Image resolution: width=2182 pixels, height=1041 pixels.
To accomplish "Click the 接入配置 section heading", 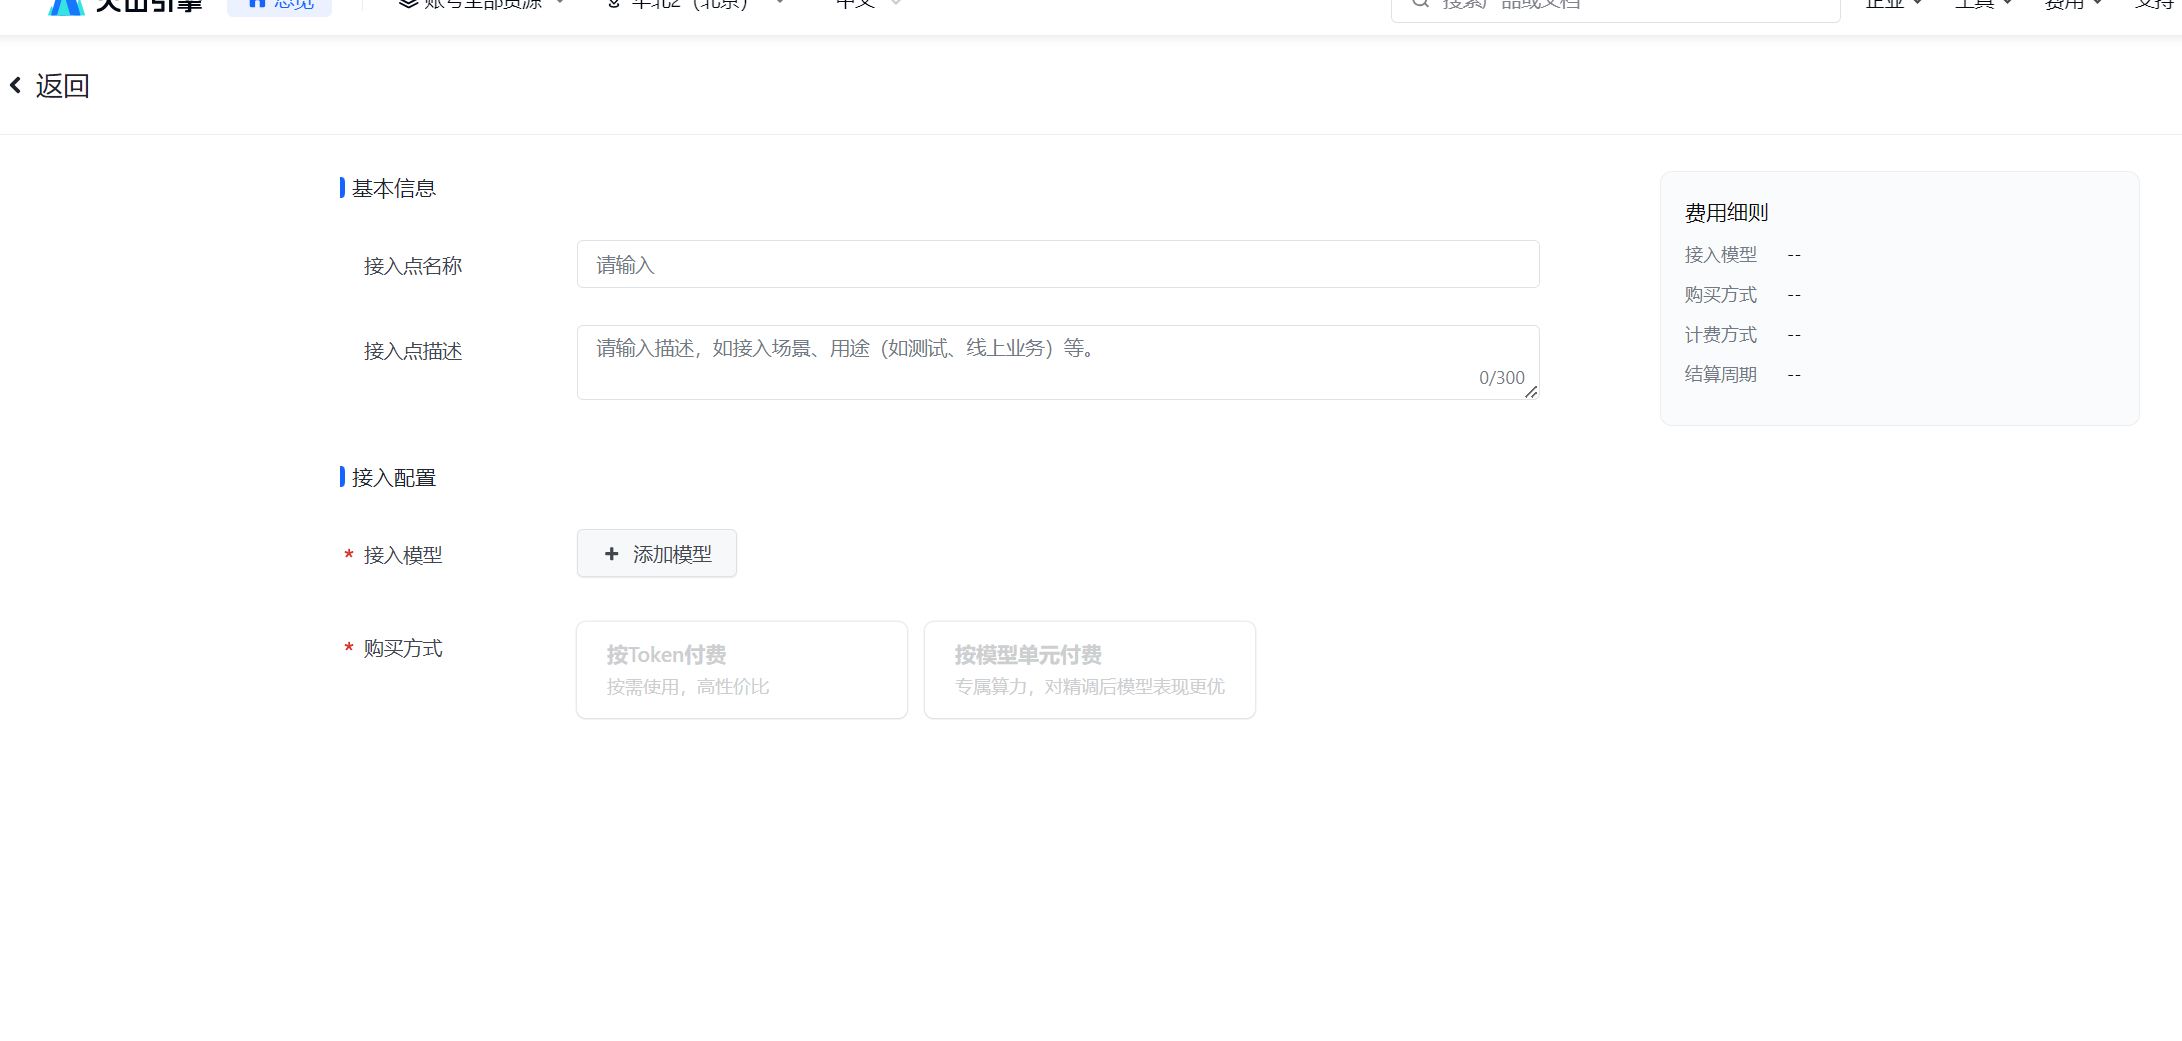I will click(x=394, y=477).
